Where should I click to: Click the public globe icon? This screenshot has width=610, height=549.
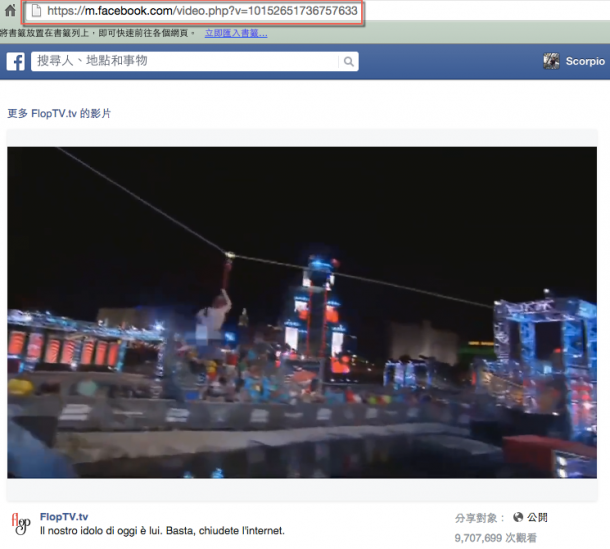tap(518, 517)
